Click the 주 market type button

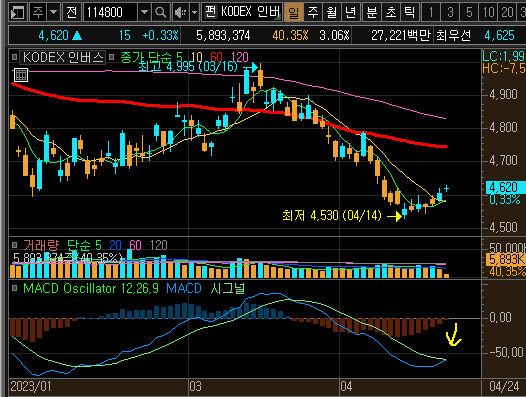[38, 13]
